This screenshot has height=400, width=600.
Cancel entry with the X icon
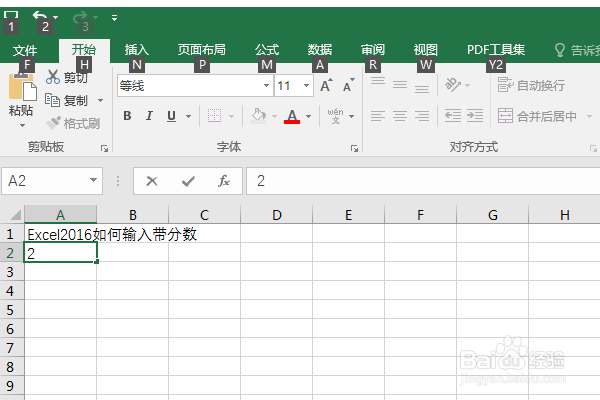coord(152,181)
